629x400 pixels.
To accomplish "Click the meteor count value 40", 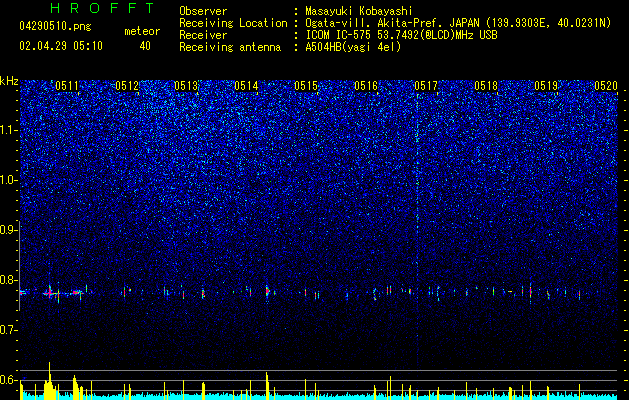I will click(145, 46).
